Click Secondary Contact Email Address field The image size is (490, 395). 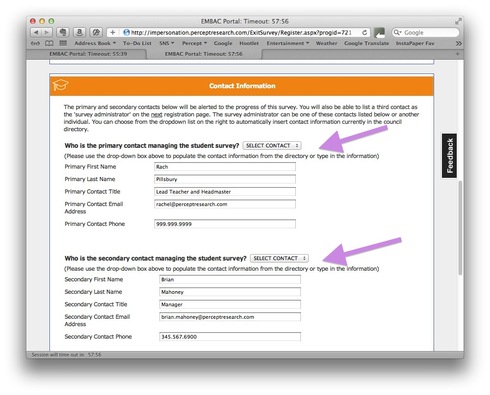point(230,317)
